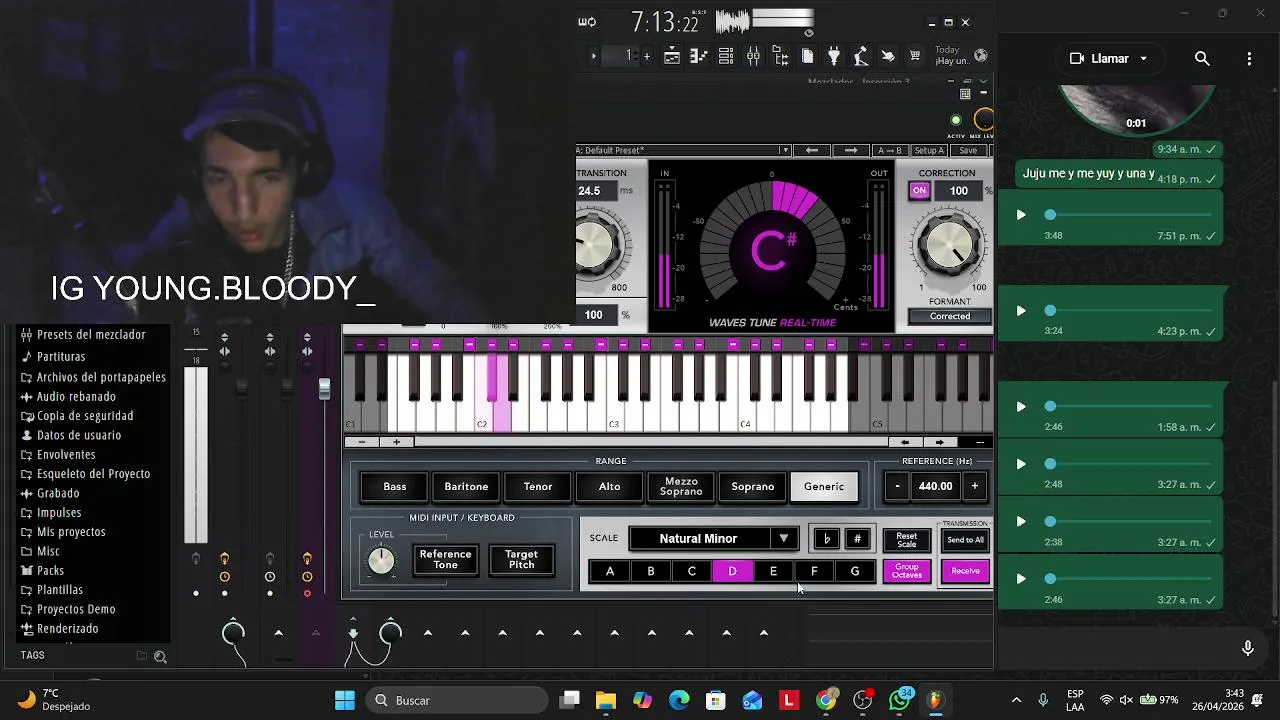Screen dimensions: 1280x720
Task: Click the Buscar taskbar search field
Action: (458, 700)
